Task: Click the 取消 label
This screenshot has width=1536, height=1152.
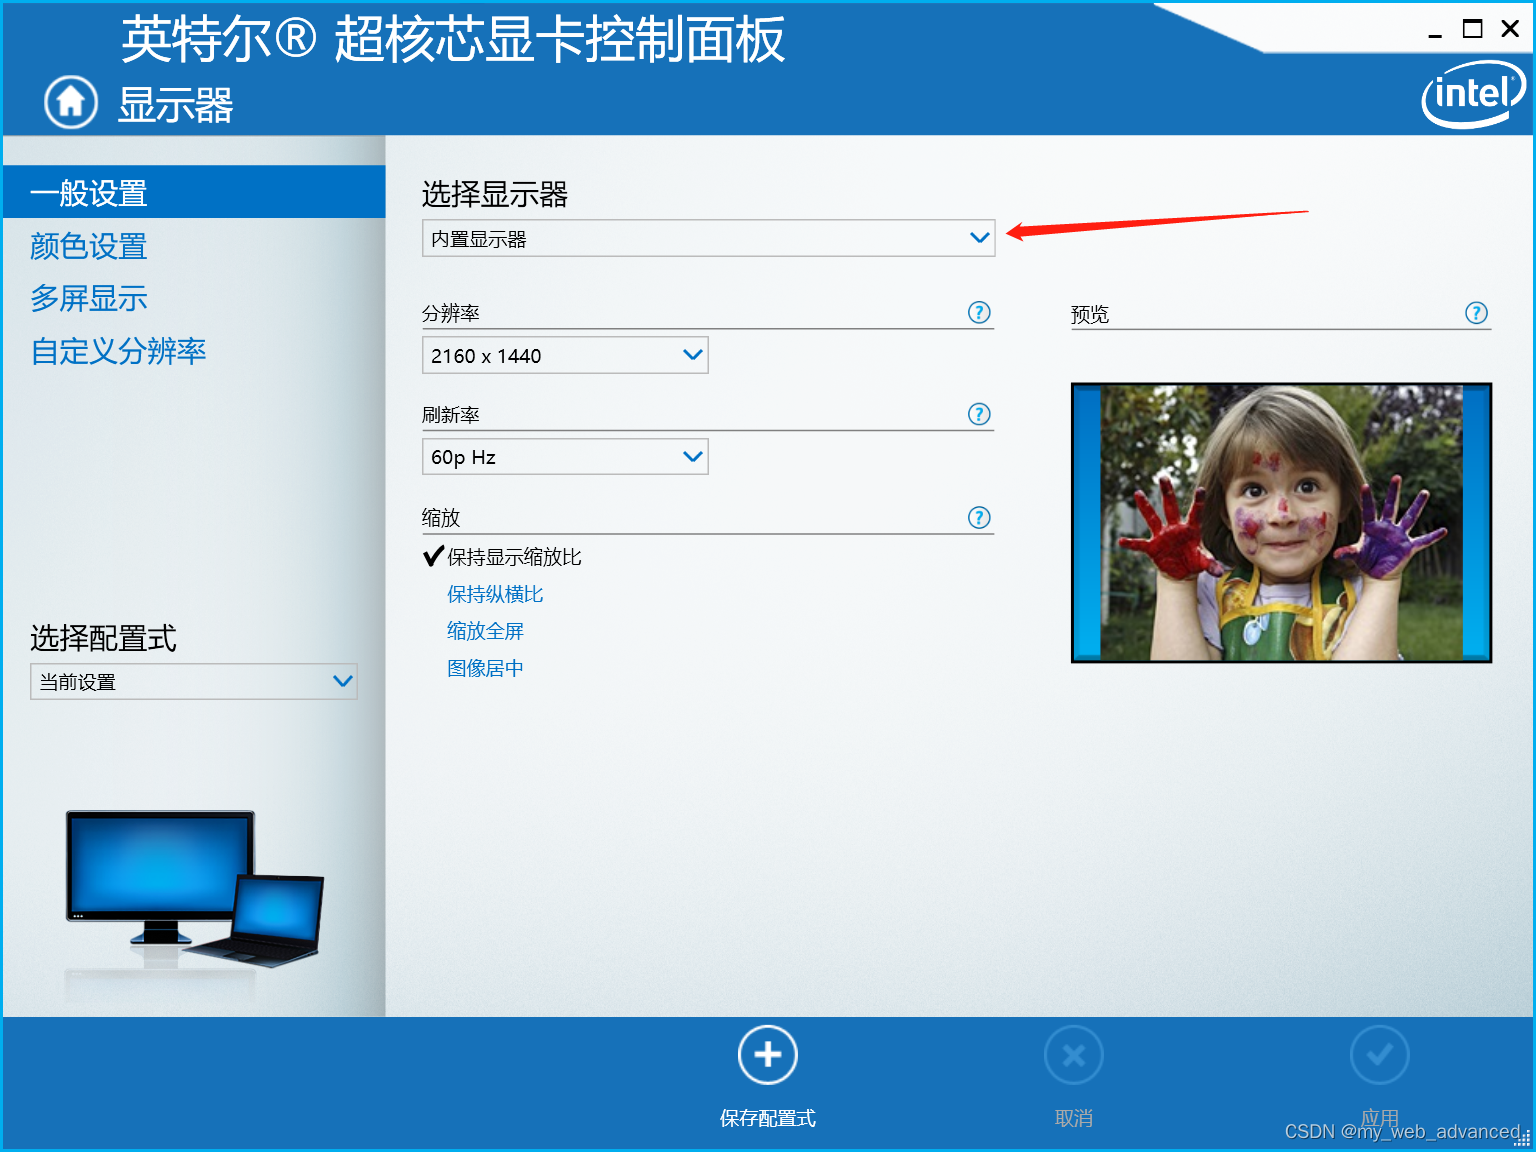Action: pyautogui.click(x=1074, y=1118)
